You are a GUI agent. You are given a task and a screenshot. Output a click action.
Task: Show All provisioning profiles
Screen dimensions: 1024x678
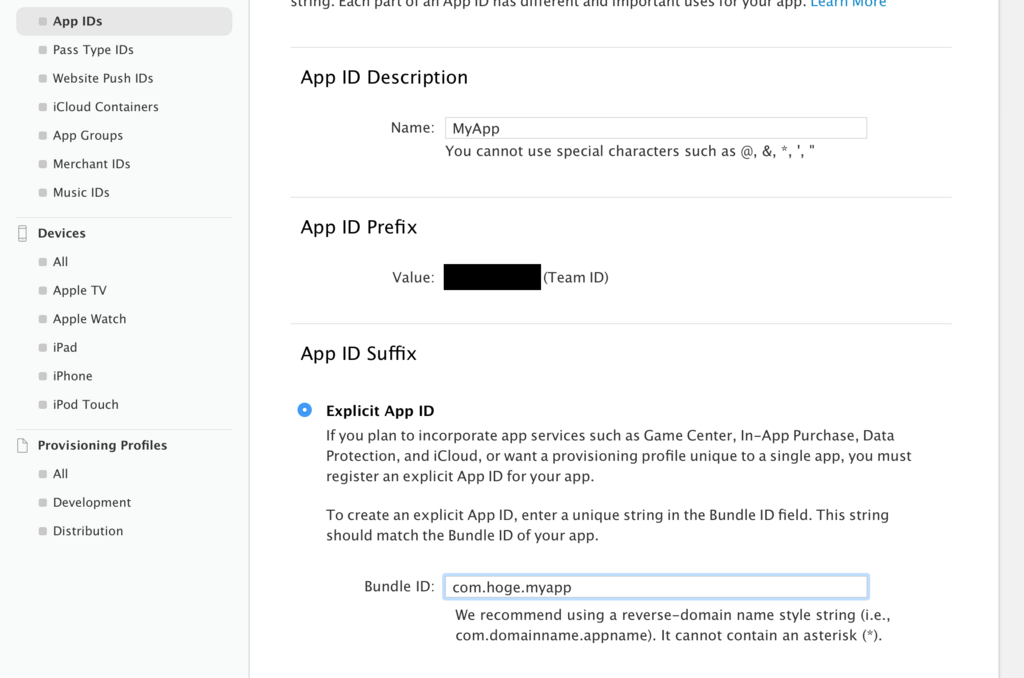pyautogui.click(x=60, y=474)
